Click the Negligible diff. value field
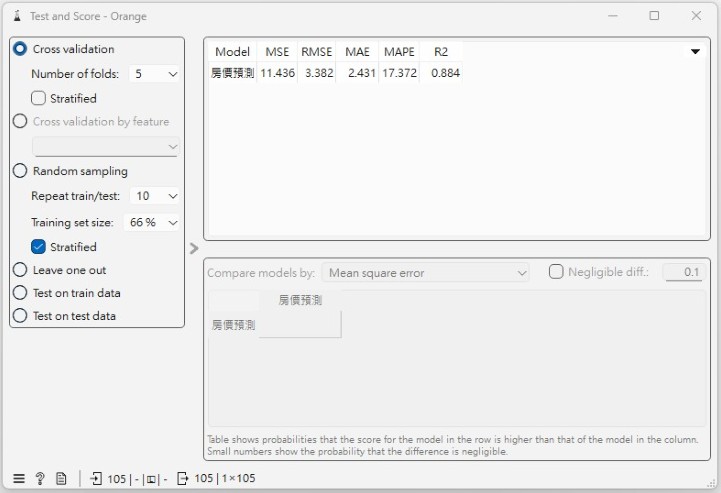This screenshot has height=493, width=721. pos(682,272)
